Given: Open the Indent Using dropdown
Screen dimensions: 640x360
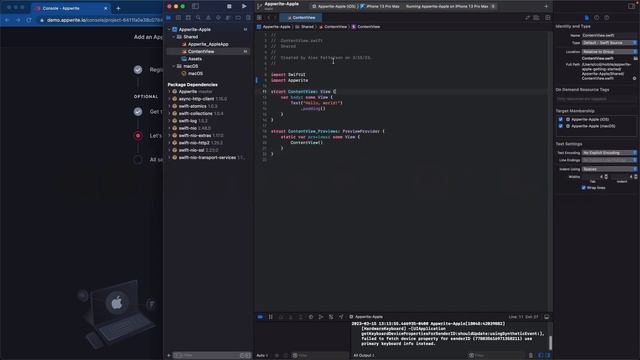Looking at the screenshot, I should pos(609,169).
